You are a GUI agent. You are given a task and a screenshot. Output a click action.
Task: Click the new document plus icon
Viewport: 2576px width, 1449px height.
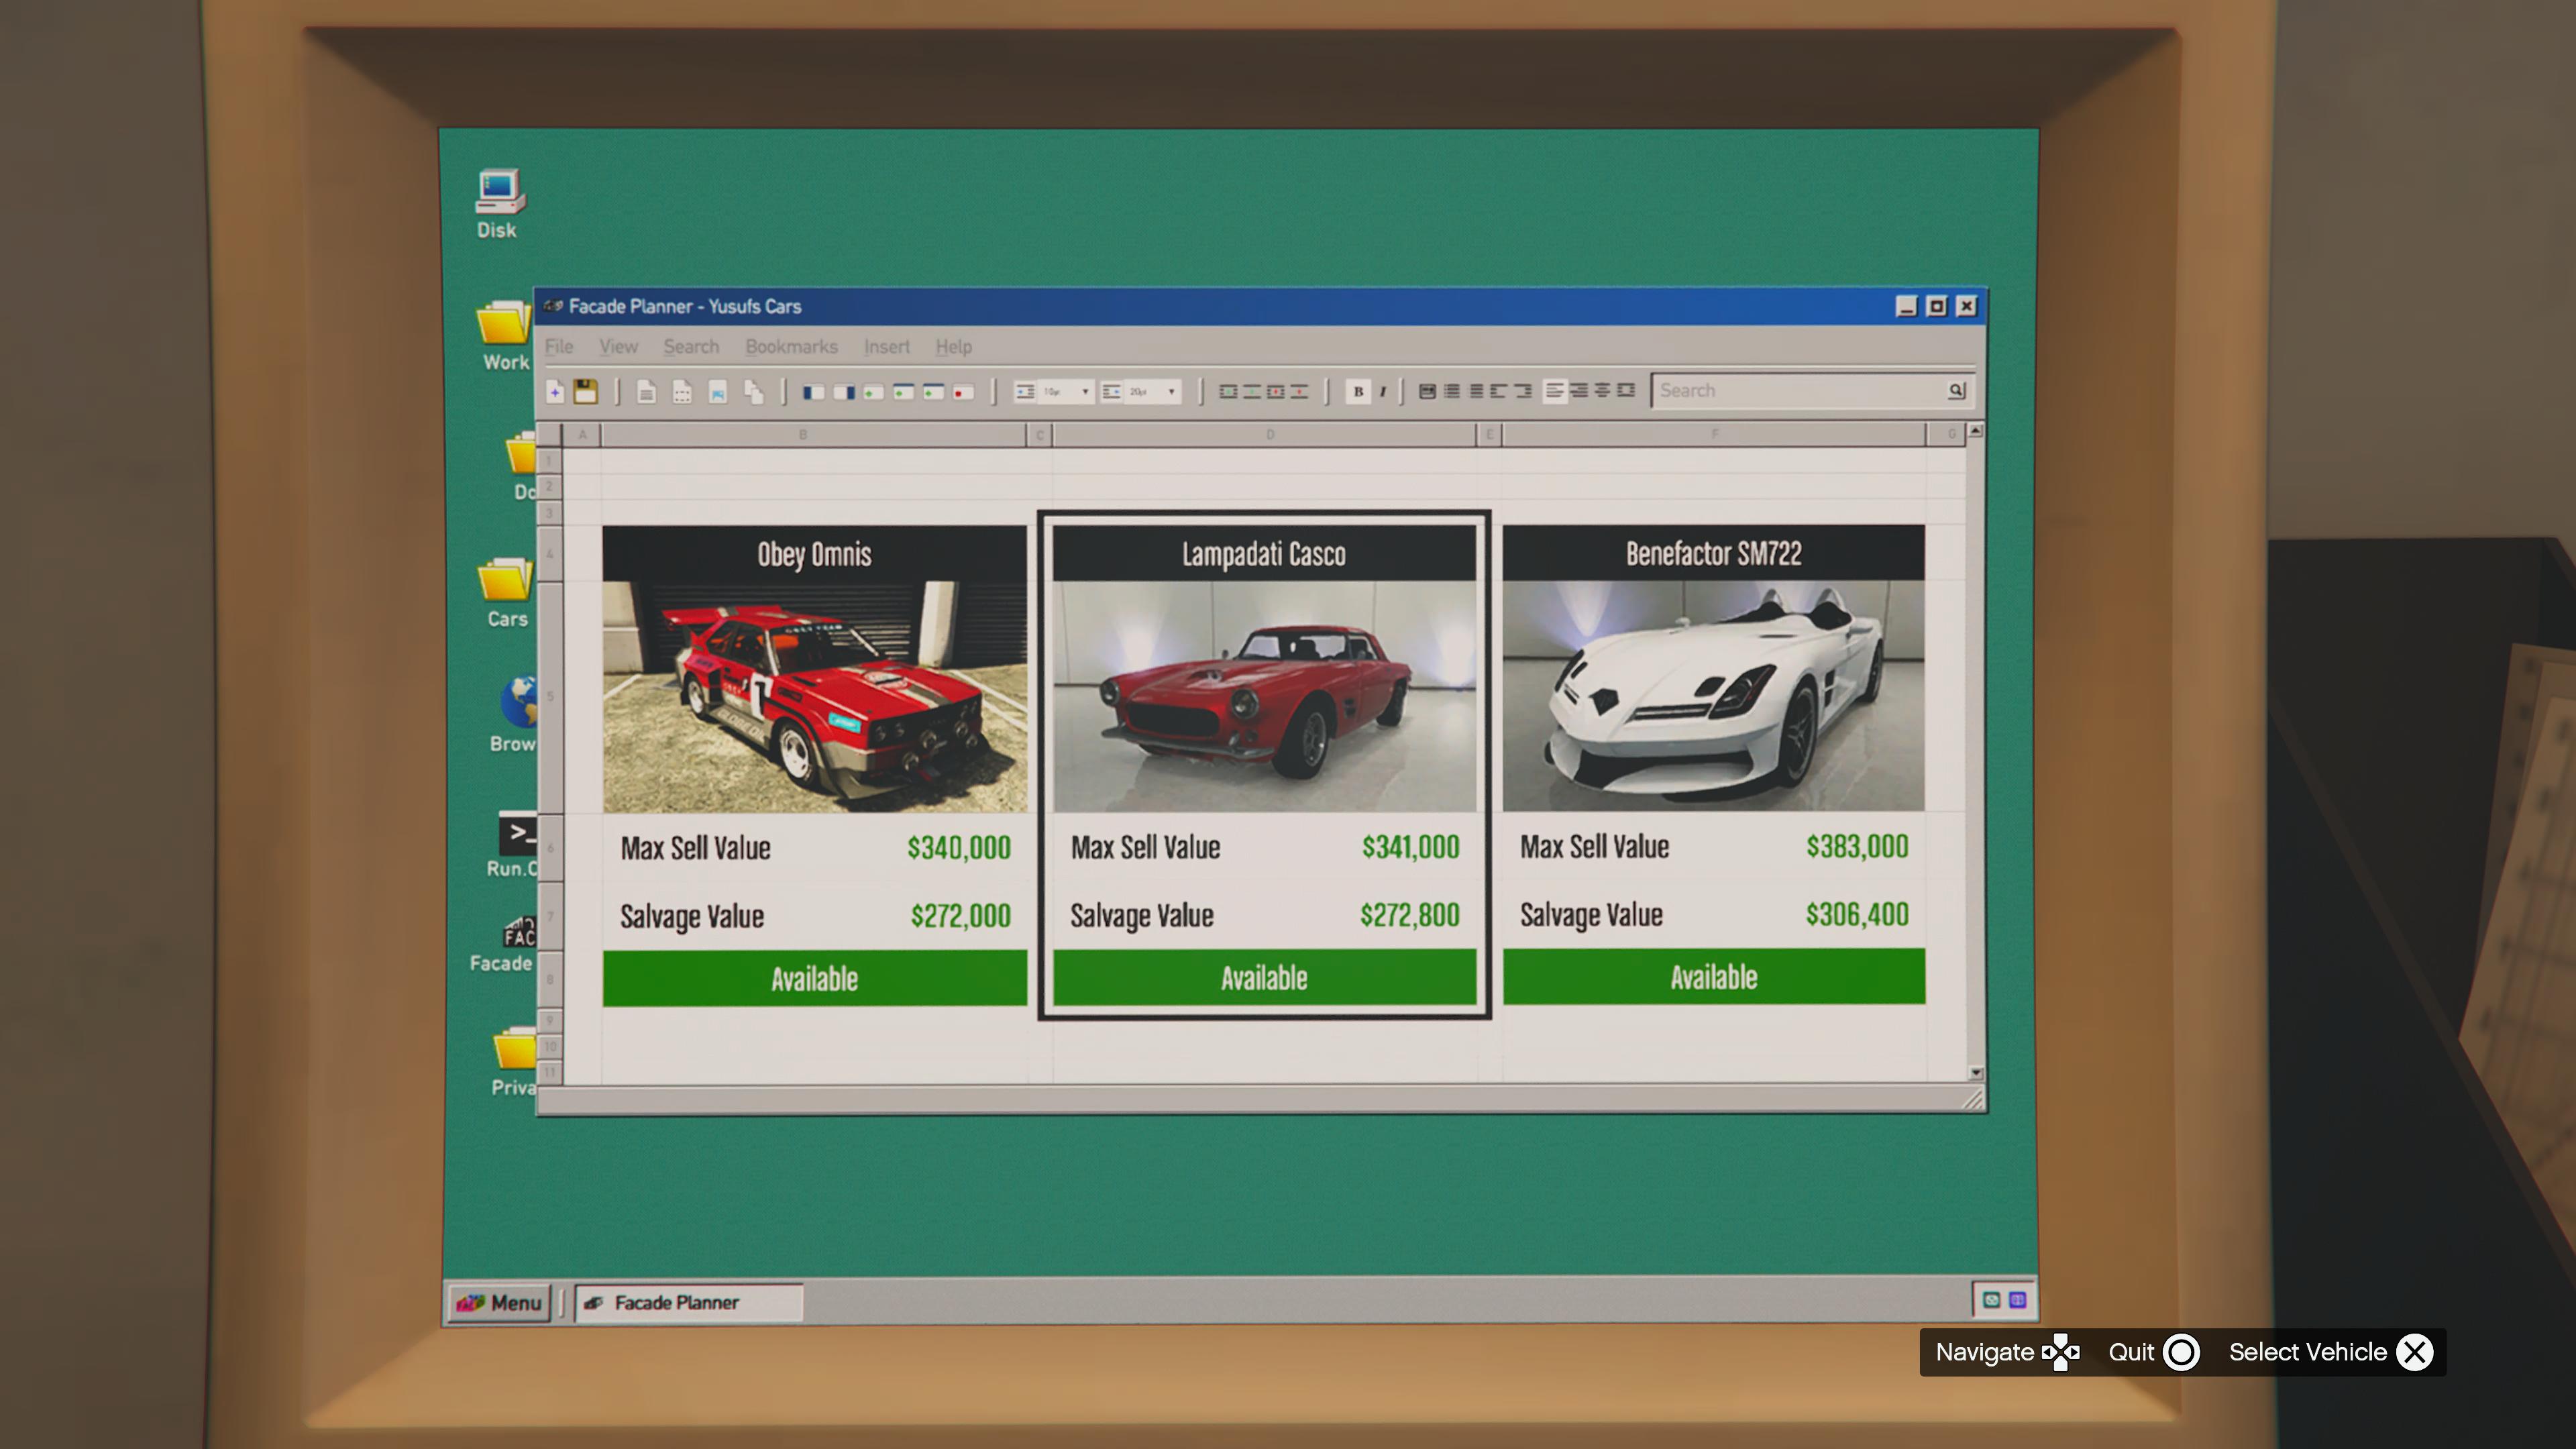click(x=555, y=392)
